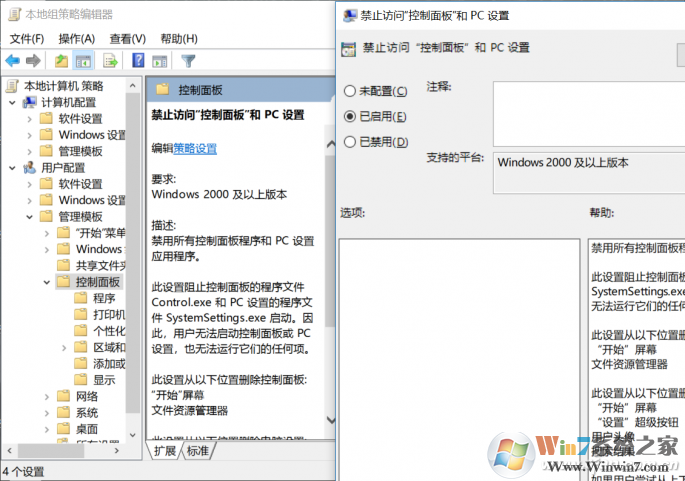Screen dimensions: 685x481
Task: Click into the 注释 comment text box
Action: coord(589,114)
